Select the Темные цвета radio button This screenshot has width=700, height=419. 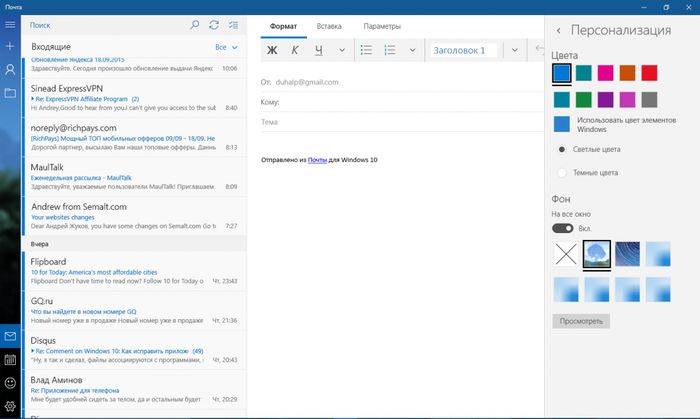pyautogui.click(x=563, y=172)
